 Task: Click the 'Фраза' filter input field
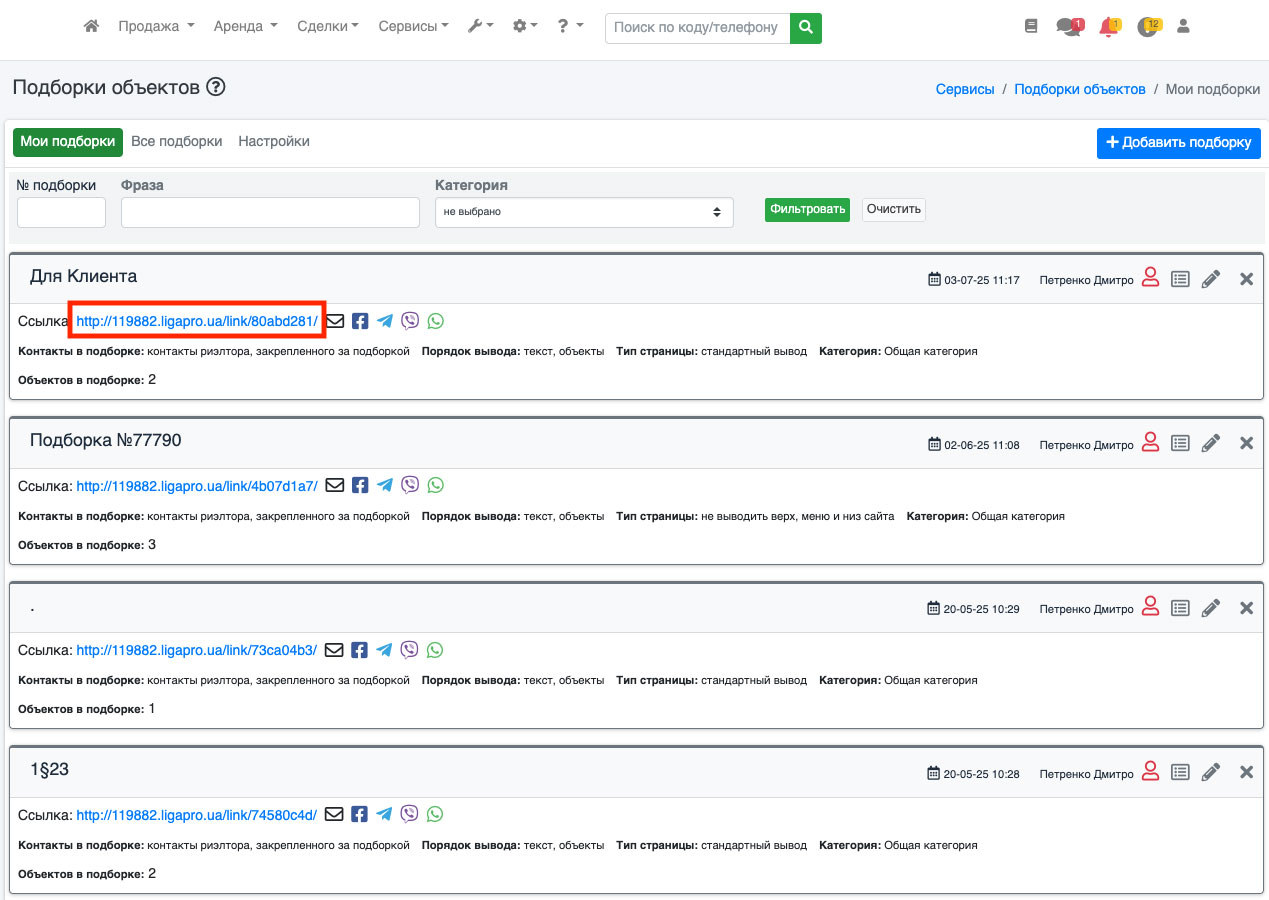(x=270, y=212)
